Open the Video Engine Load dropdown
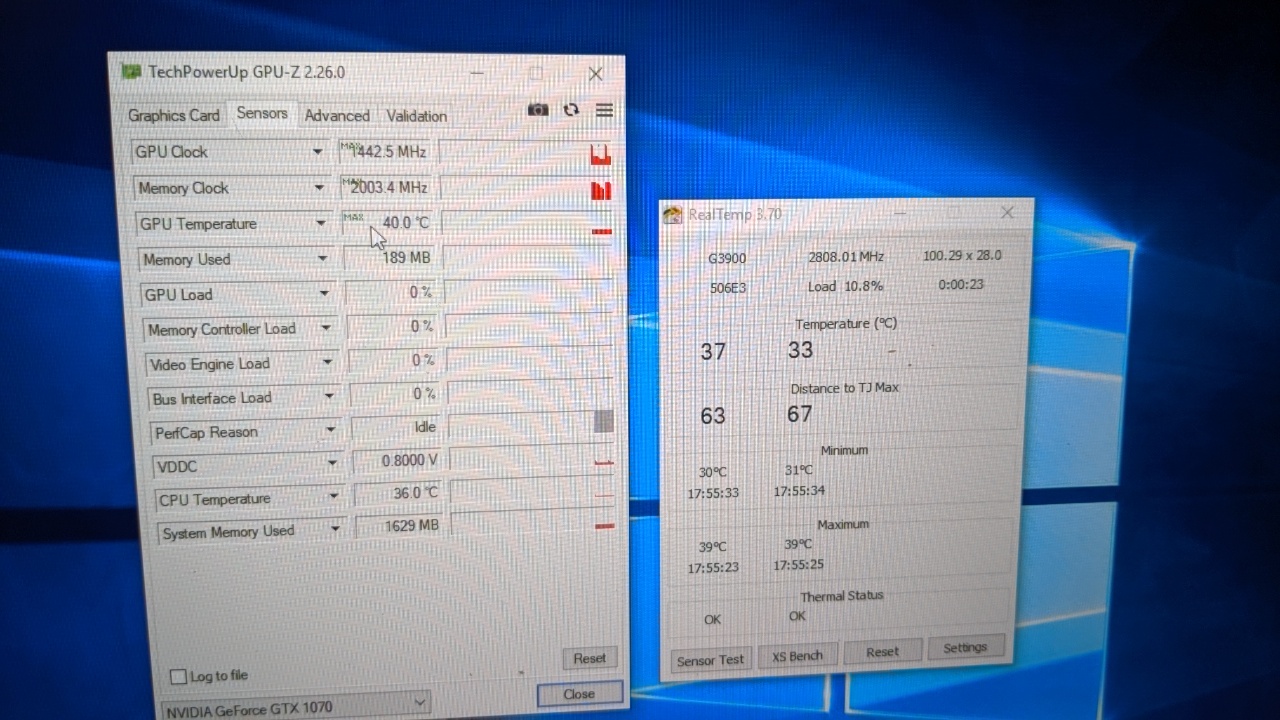 pos(327,363)
